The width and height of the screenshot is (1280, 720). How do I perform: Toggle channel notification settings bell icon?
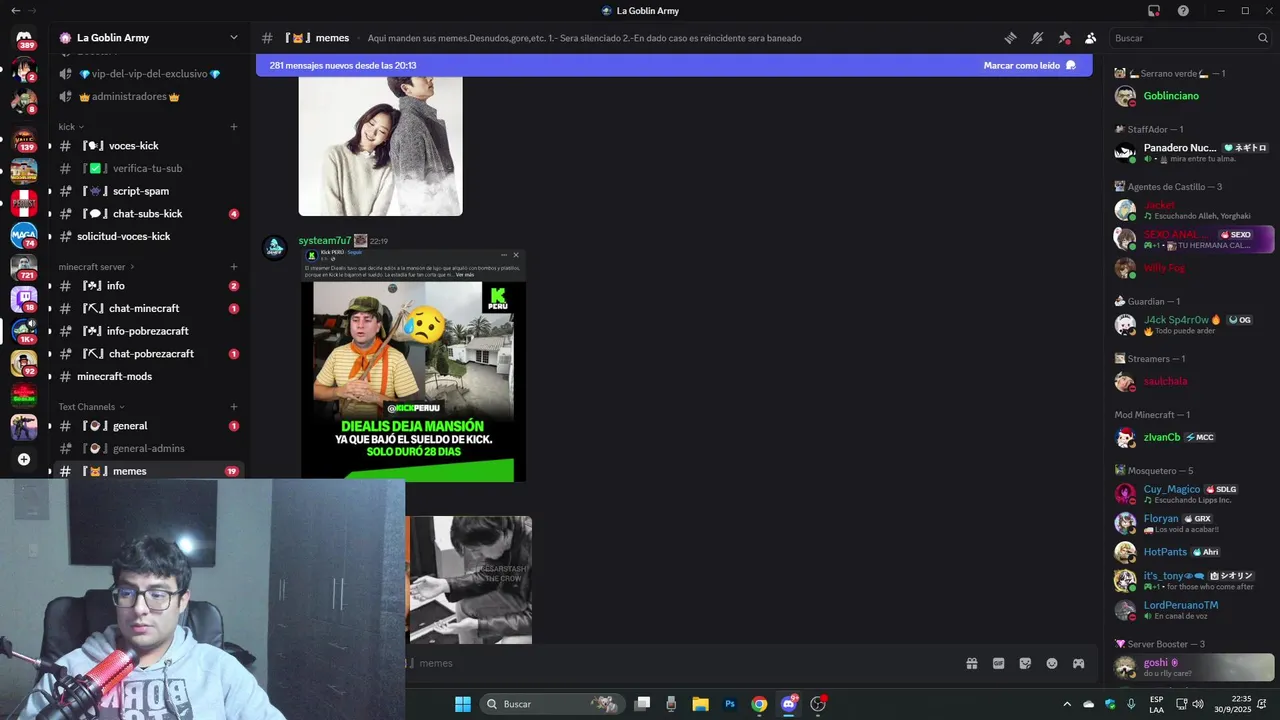click(x=1037, y=38)
